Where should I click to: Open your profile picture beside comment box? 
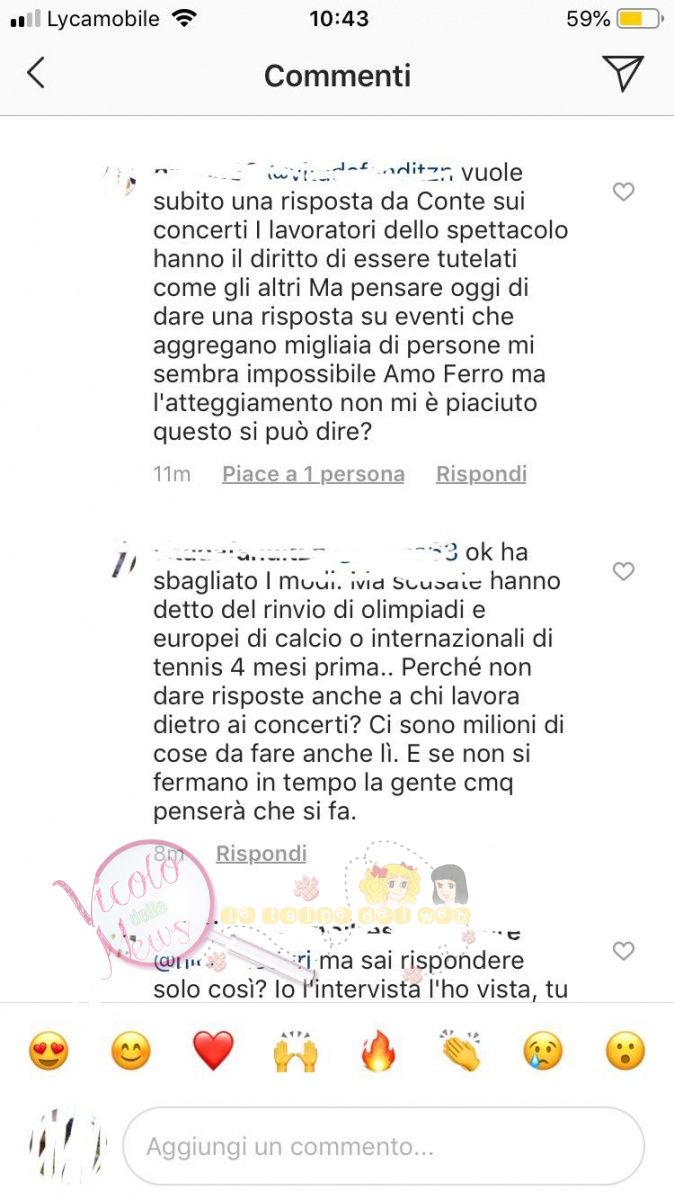[67, 1146]
